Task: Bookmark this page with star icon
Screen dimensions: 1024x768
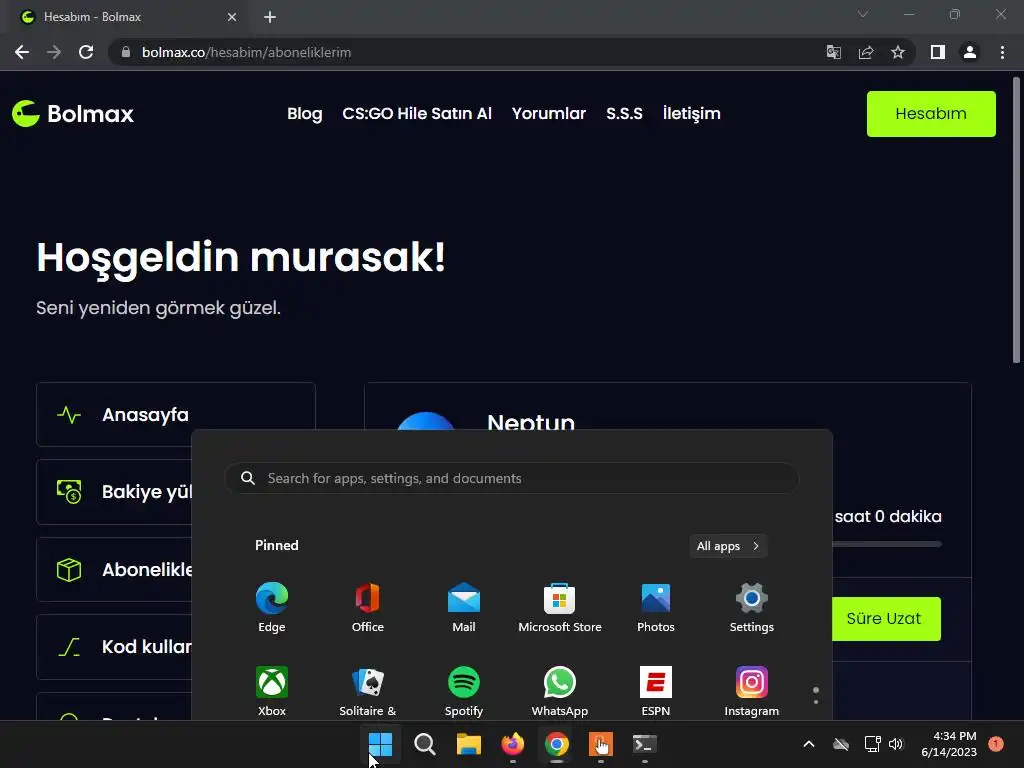Action: click(898, 52)
